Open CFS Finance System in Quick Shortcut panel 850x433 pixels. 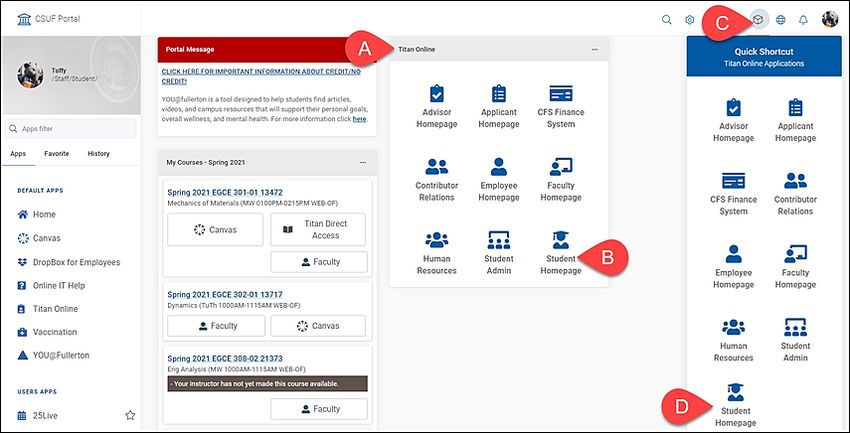pos(733,193)
